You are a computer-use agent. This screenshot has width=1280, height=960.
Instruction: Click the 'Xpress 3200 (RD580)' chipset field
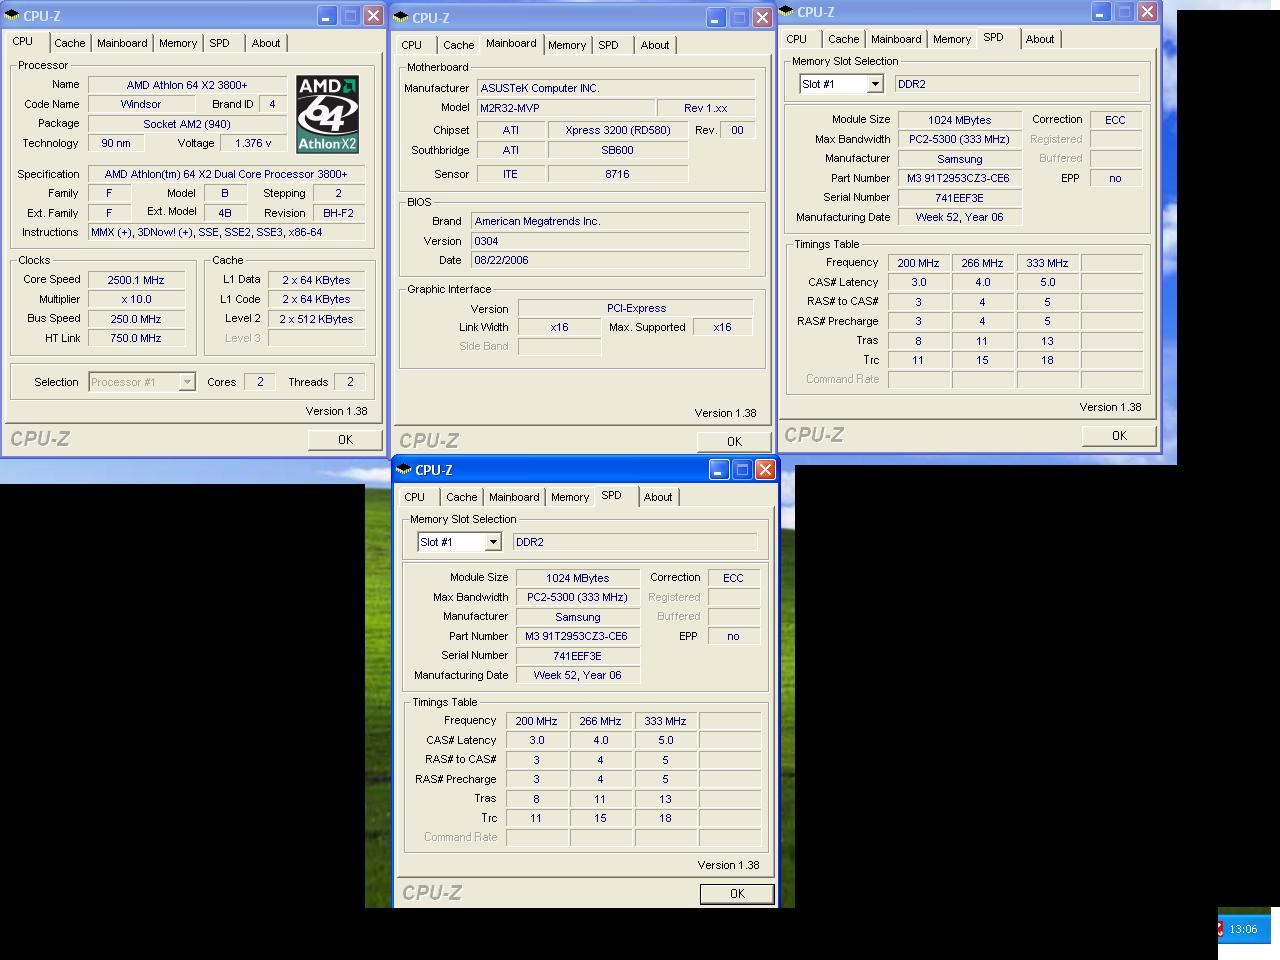(x=617, y=130)
